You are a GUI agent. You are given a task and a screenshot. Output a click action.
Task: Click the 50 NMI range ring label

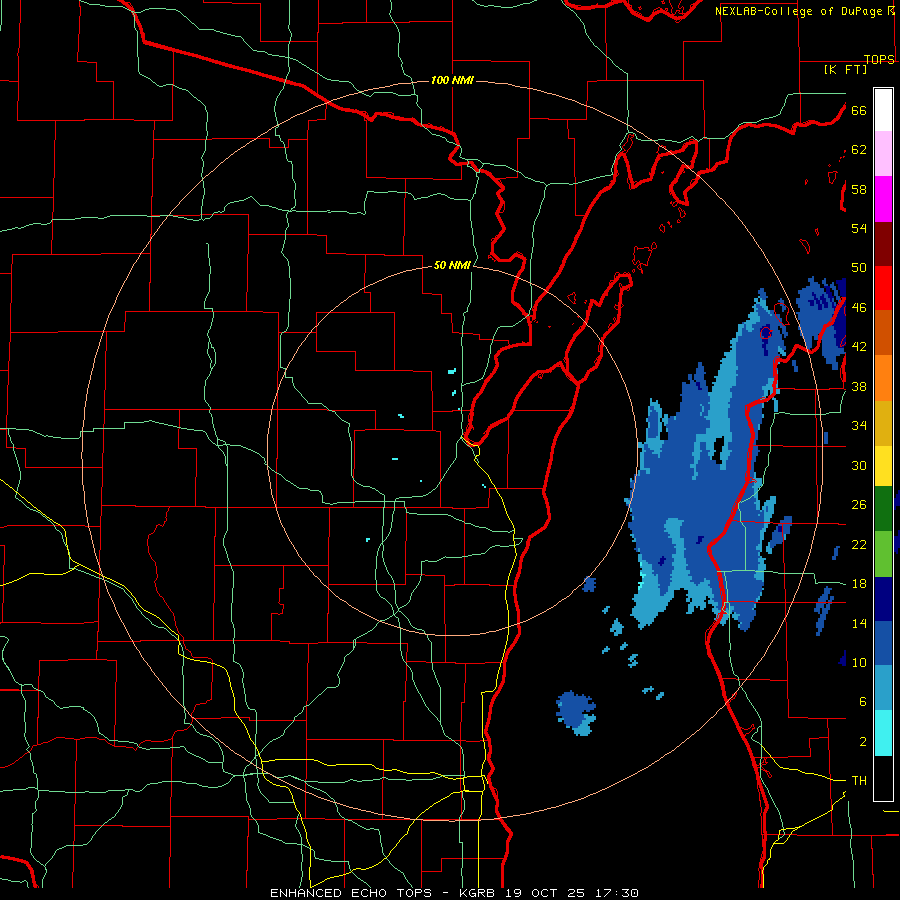coord(452,265)
